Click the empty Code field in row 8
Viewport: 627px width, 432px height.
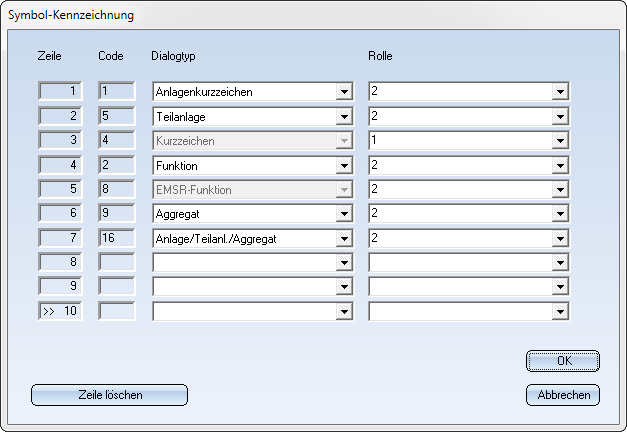point(116,262)
